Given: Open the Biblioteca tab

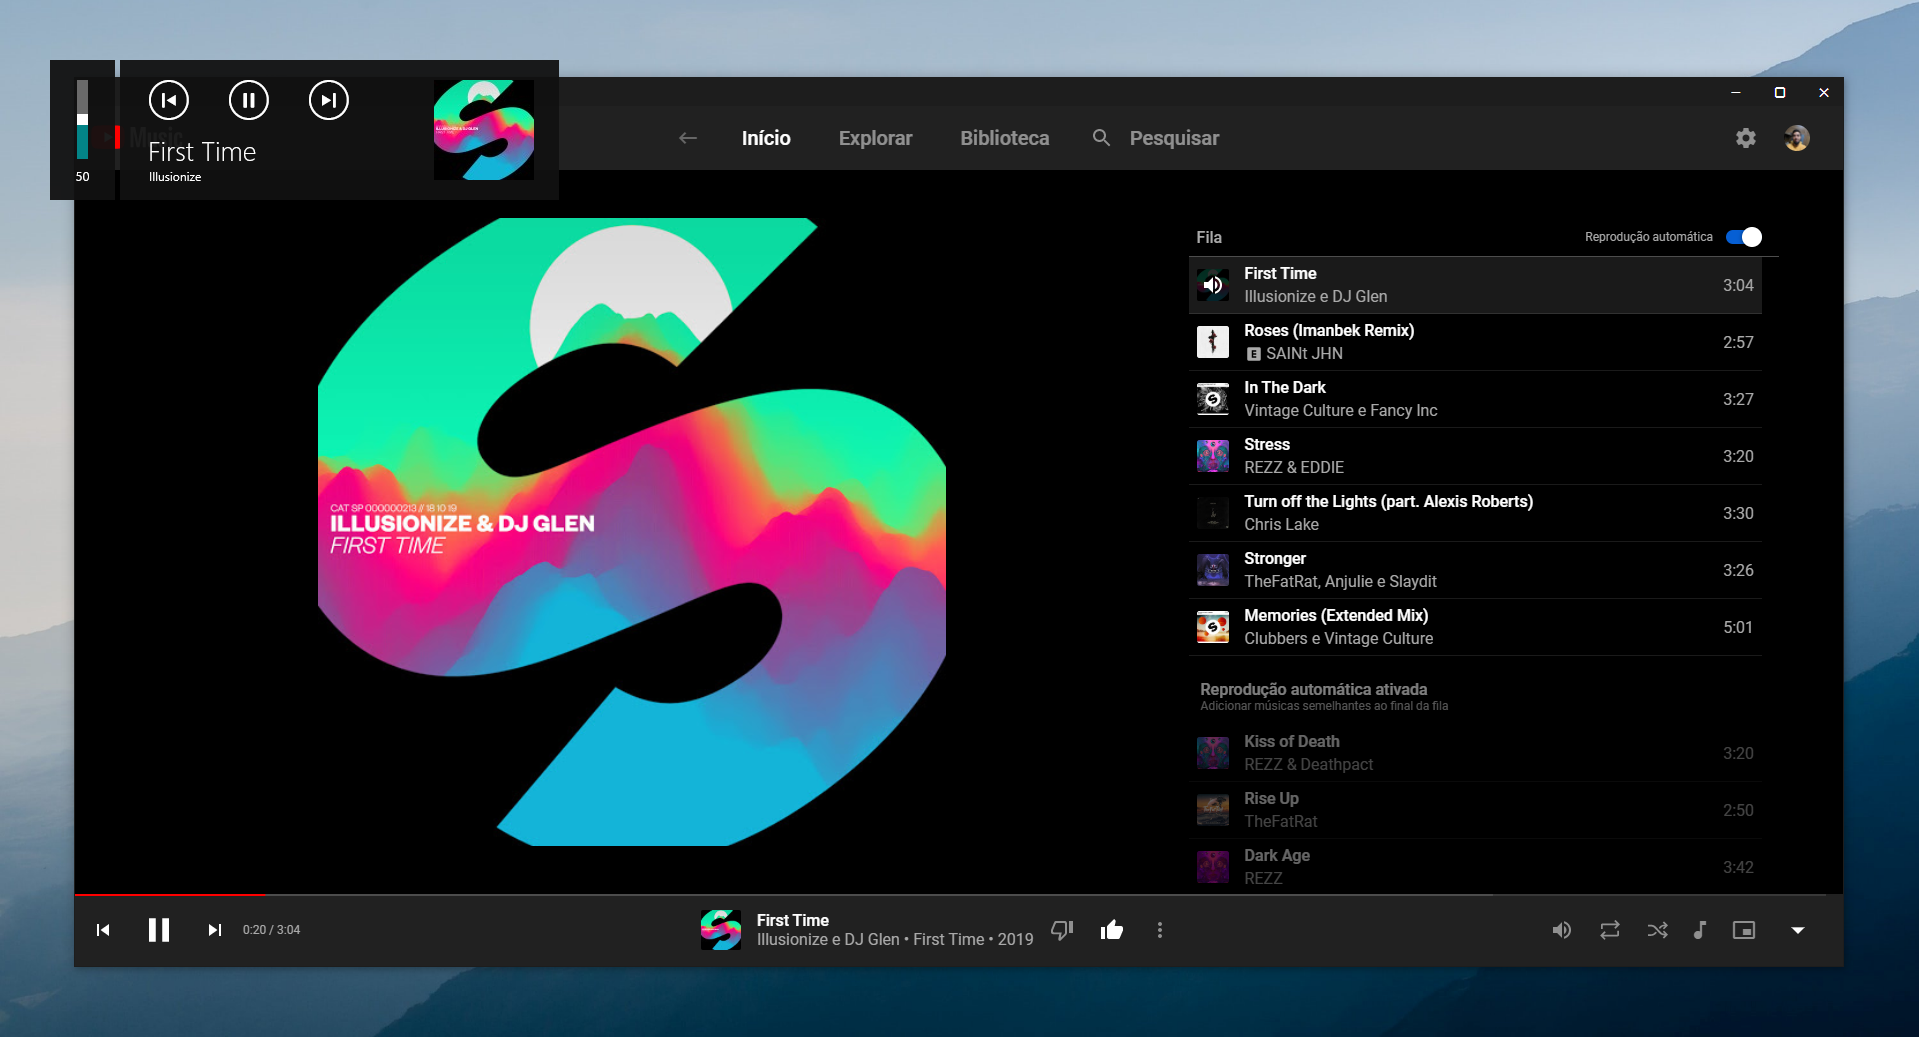Looking at the screenshot, I should (x=1005, y=138).
